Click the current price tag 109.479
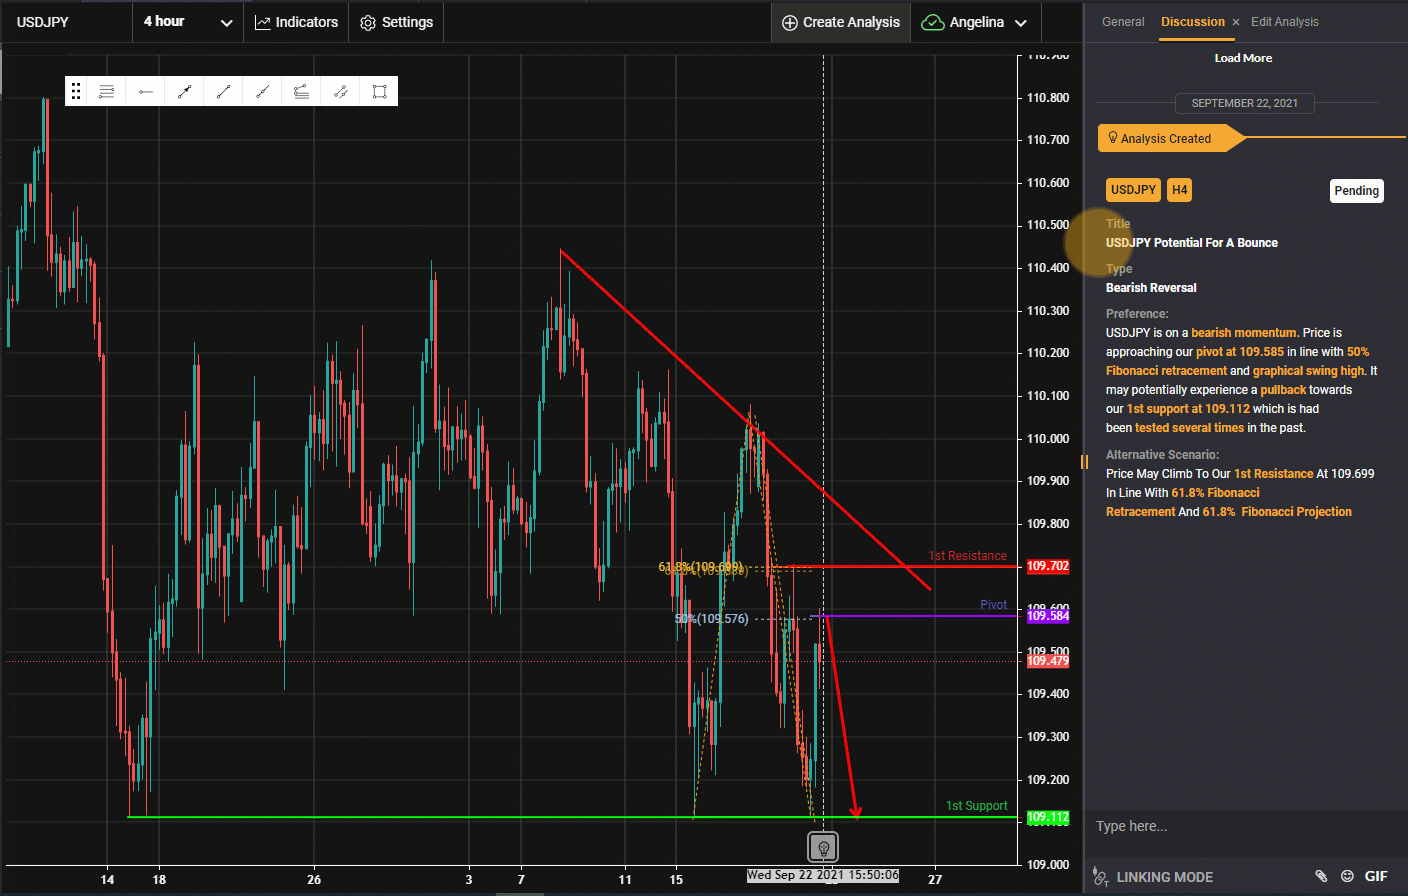This screenshot has width=1408, height=896. (x=1048, y=661)
